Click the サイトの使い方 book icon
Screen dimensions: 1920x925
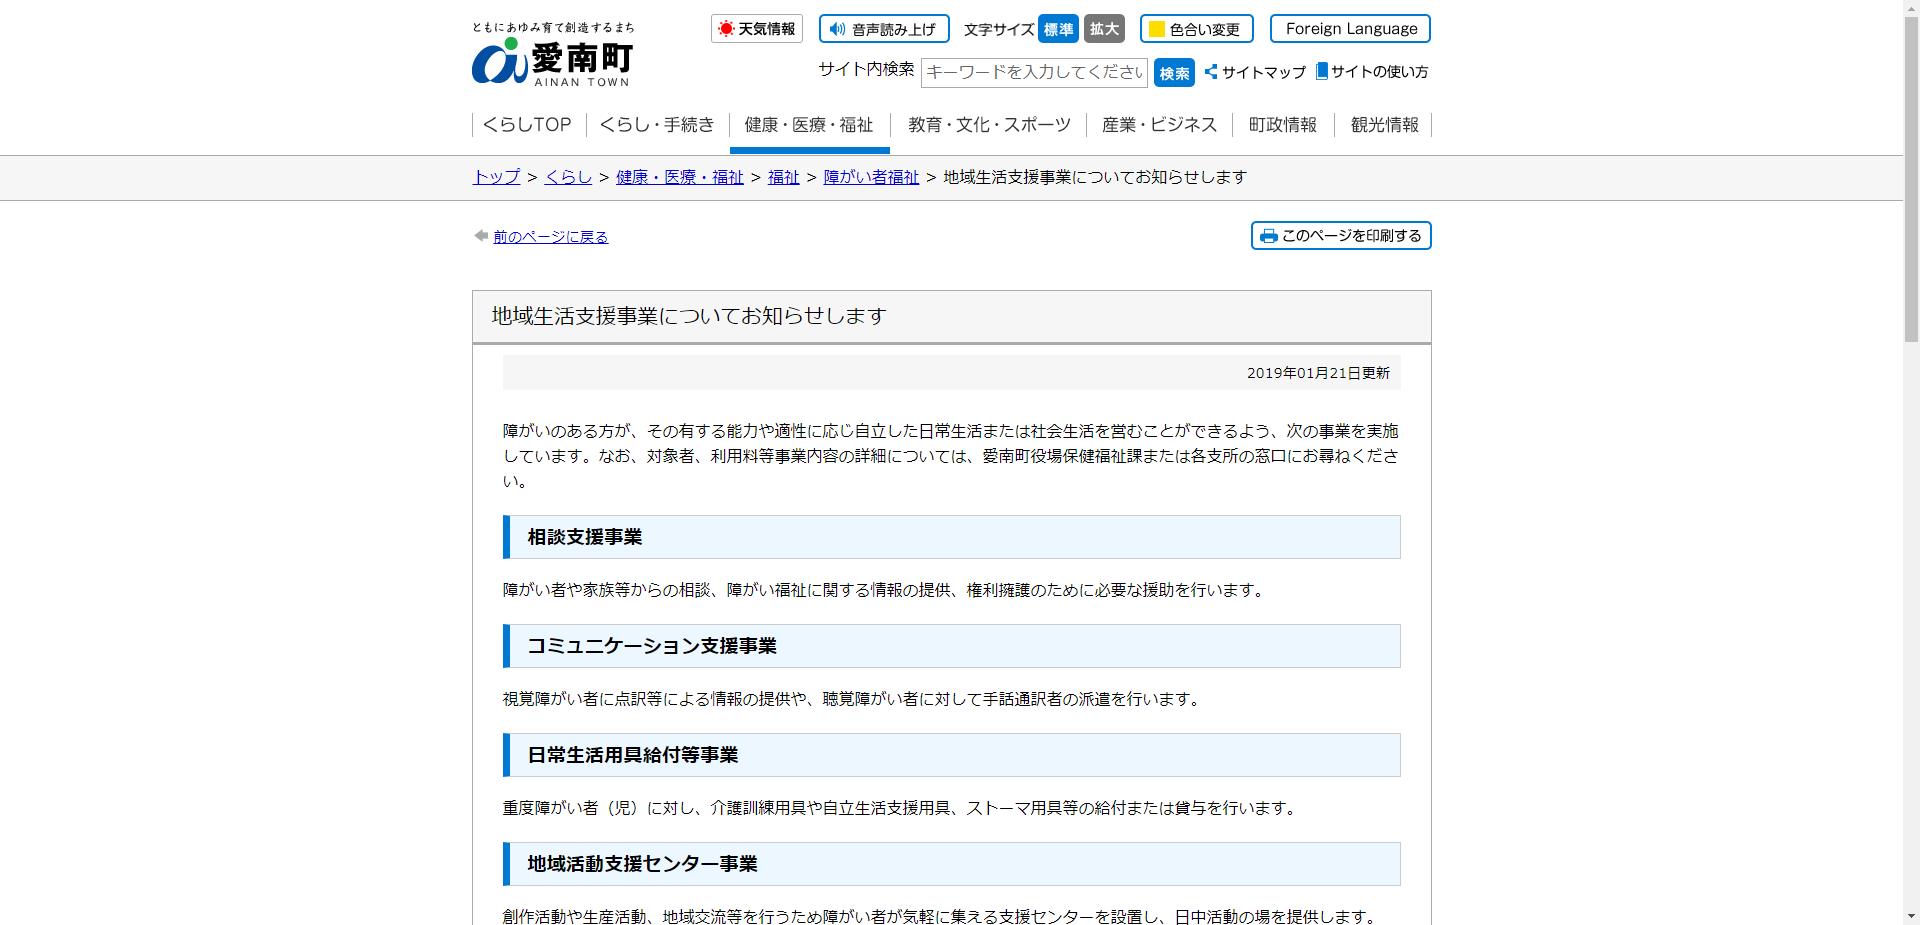click(1322, 72)
